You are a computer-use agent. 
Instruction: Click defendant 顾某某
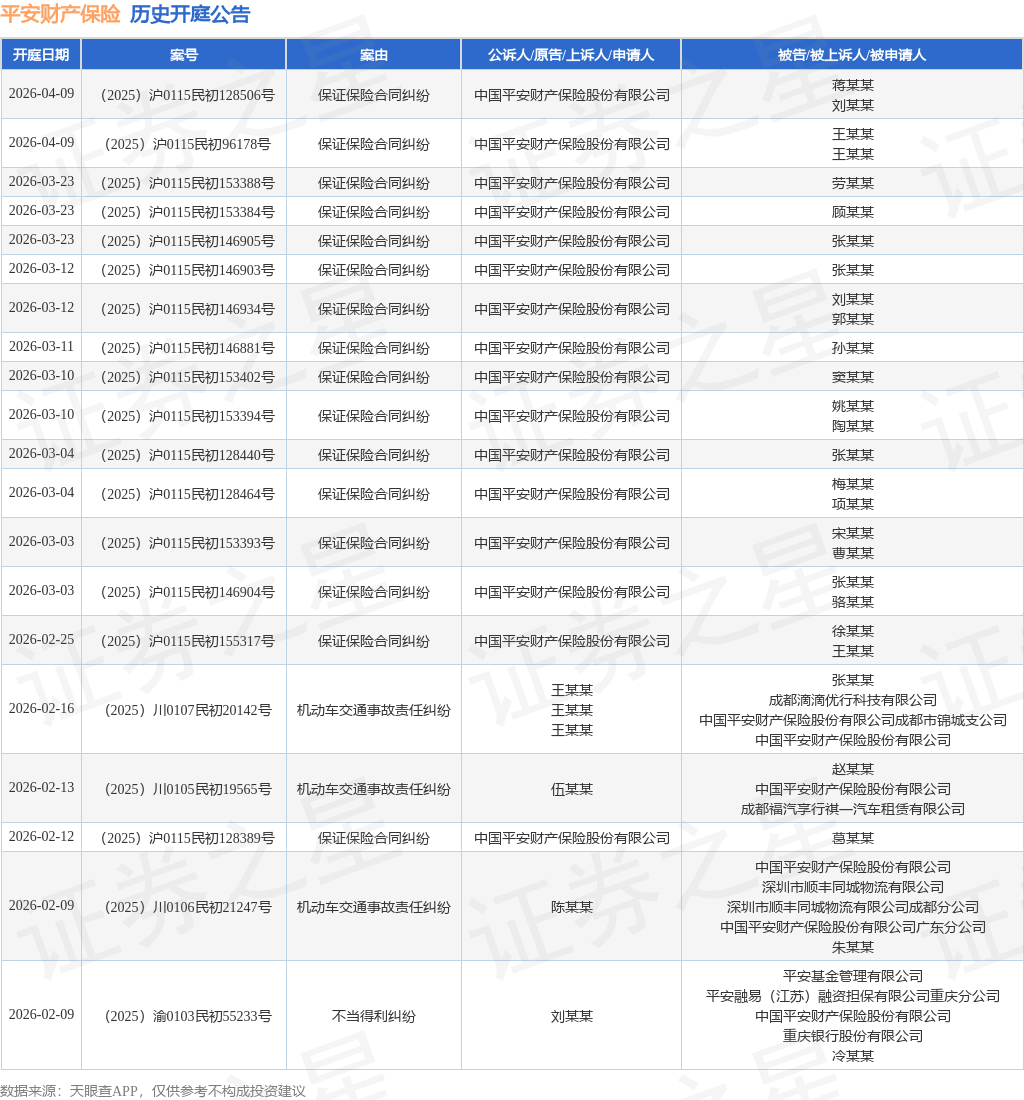coord(853,212)
